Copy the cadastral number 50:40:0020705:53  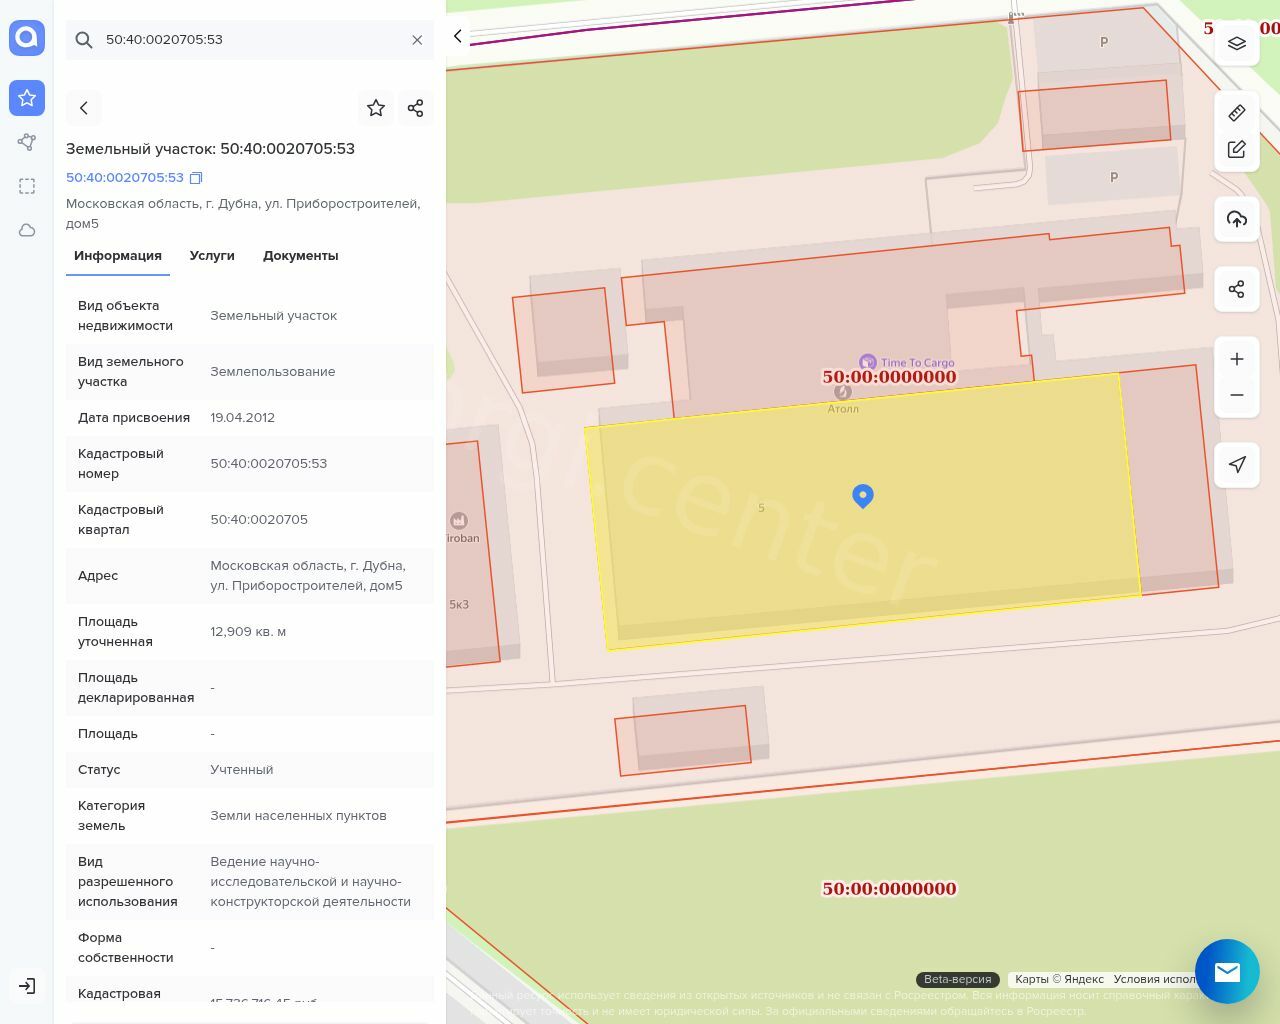[x=196, y=178]
